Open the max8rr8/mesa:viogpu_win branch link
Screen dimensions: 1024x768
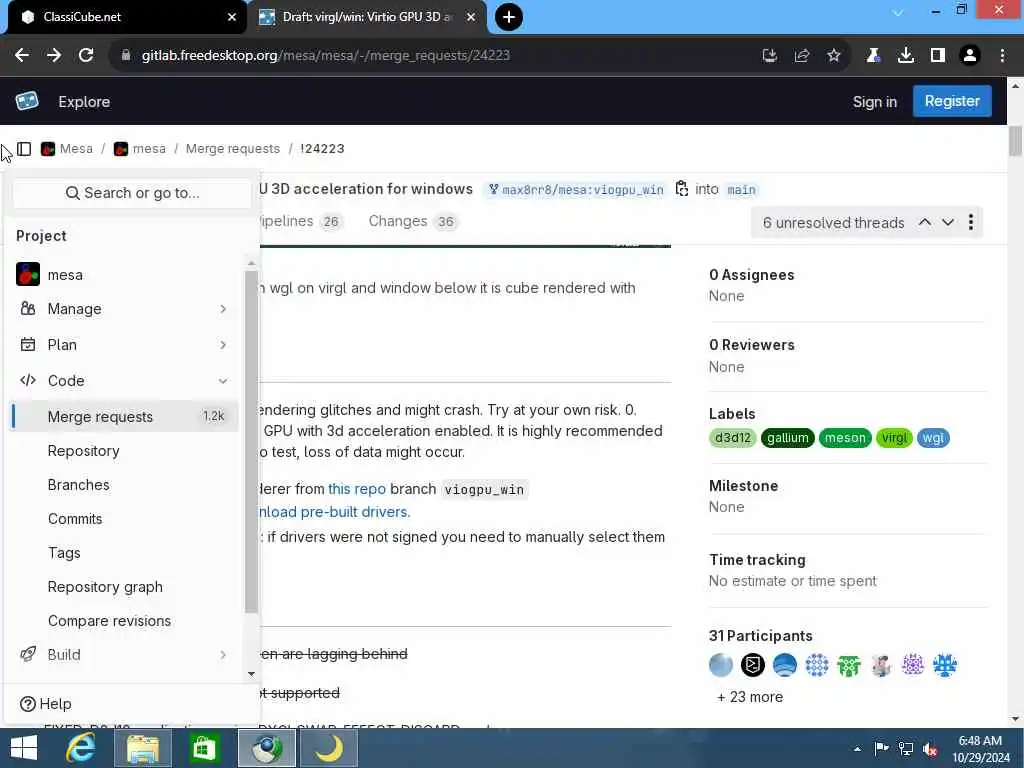click(577, 189)
